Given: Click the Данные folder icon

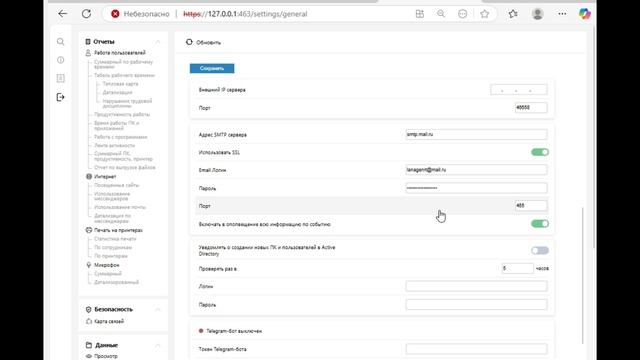Looking at the screenshot, I should pyautogui.click(x=89, y=345).
